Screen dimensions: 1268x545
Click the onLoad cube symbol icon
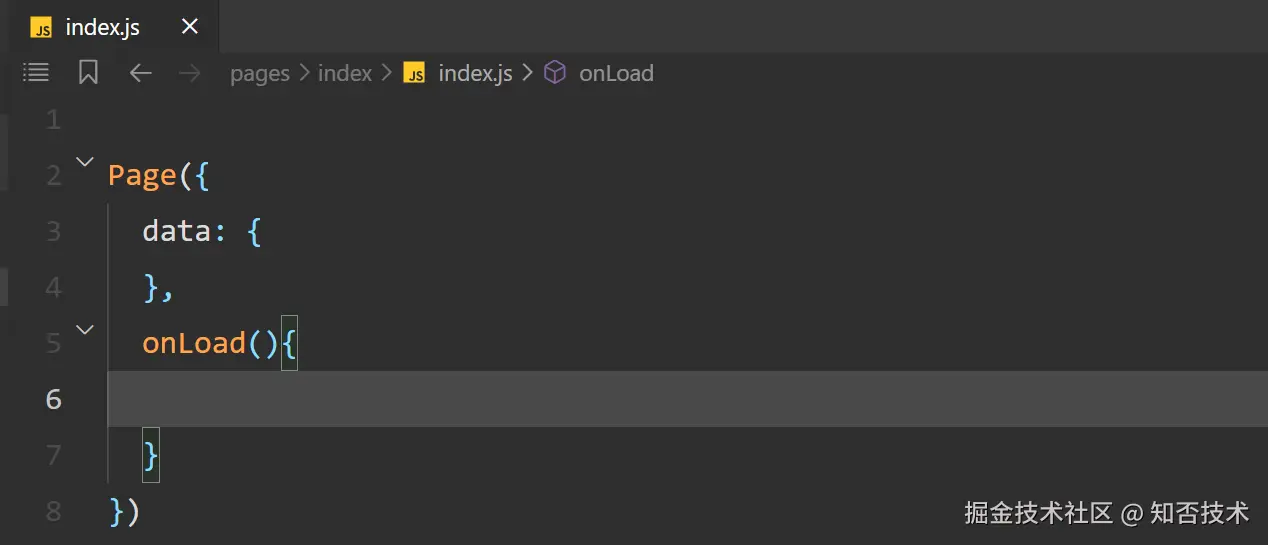[x=555, y=73]
